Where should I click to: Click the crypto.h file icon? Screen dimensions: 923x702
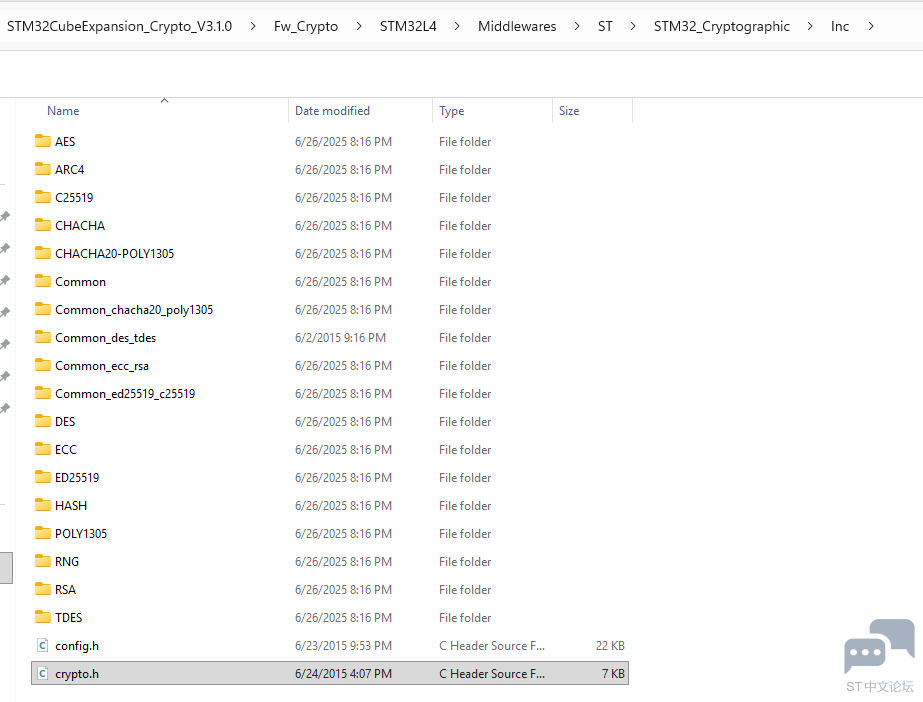[x=42, y=673]
